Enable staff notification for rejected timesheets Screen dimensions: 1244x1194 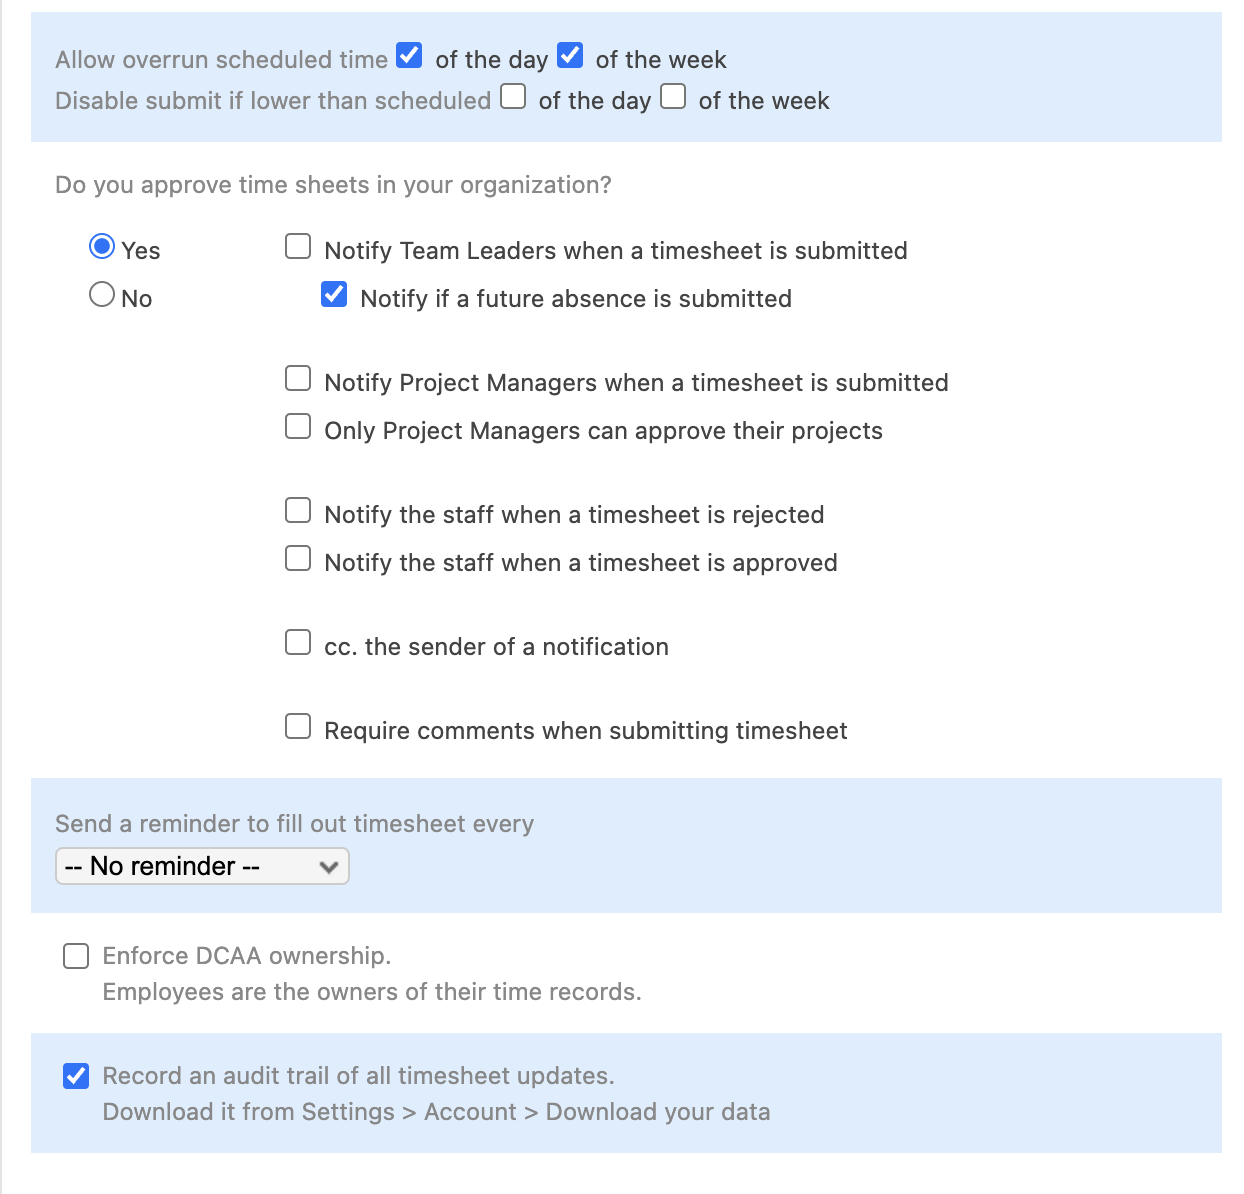[298, 510]
